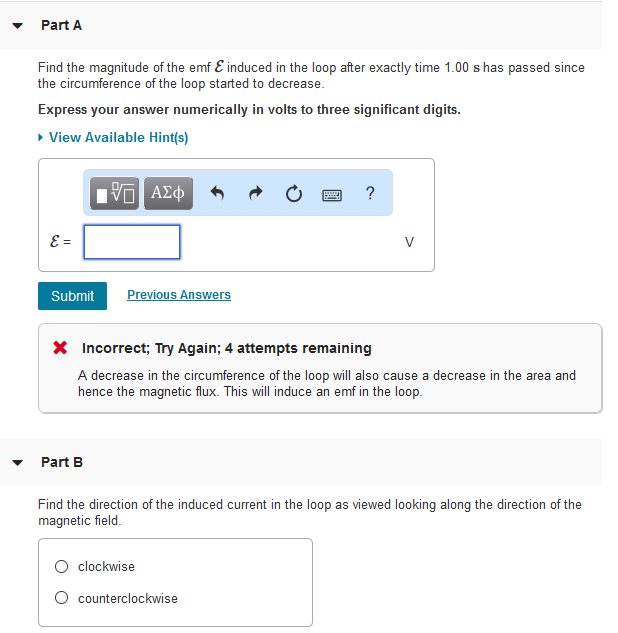This screenshot has height=633, width=618.
Task: Select the clockwise option
Action: 62,567
